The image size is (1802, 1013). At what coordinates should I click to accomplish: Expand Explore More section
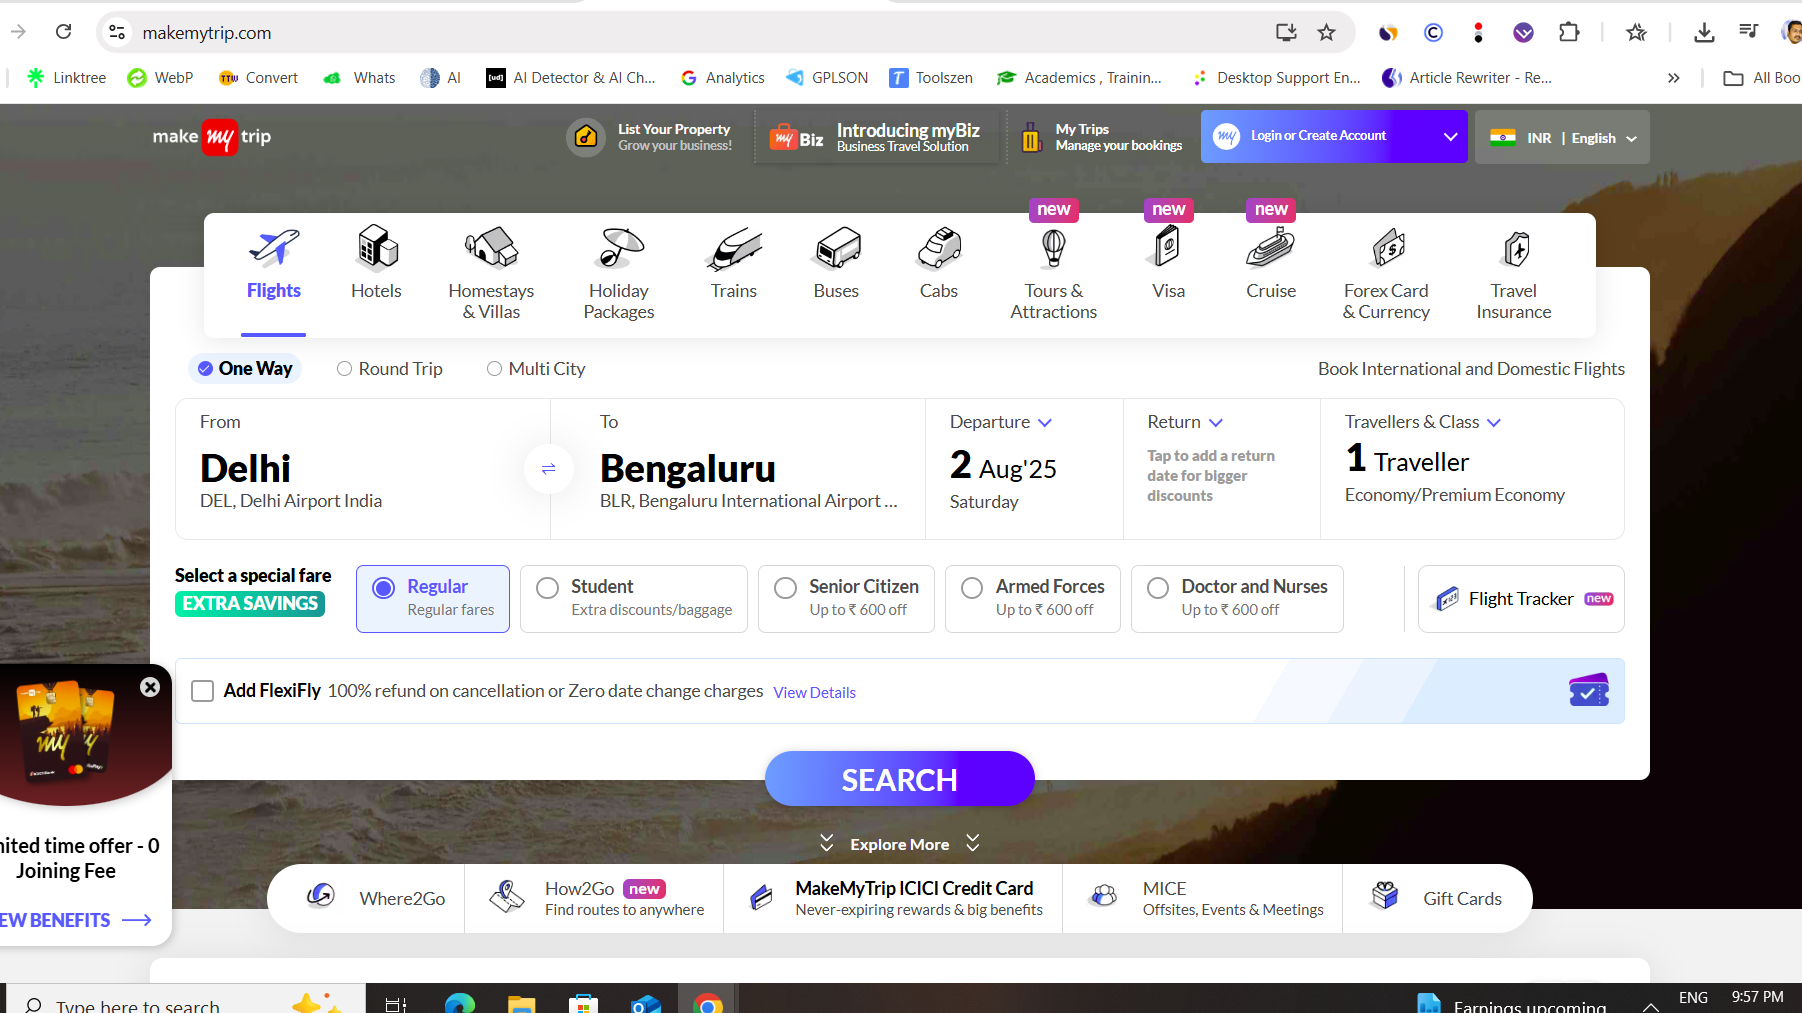click(x=899, y=844)
